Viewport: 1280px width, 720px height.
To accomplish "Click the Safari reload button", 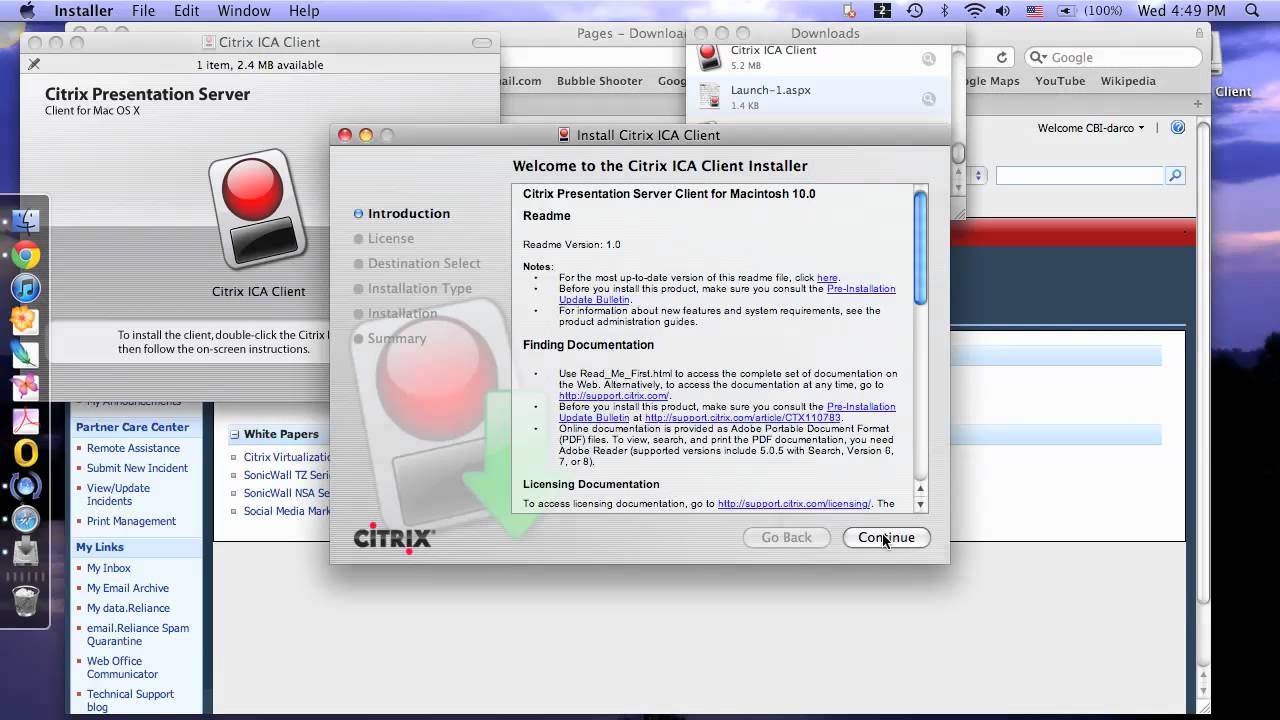I will (1001, 58).
